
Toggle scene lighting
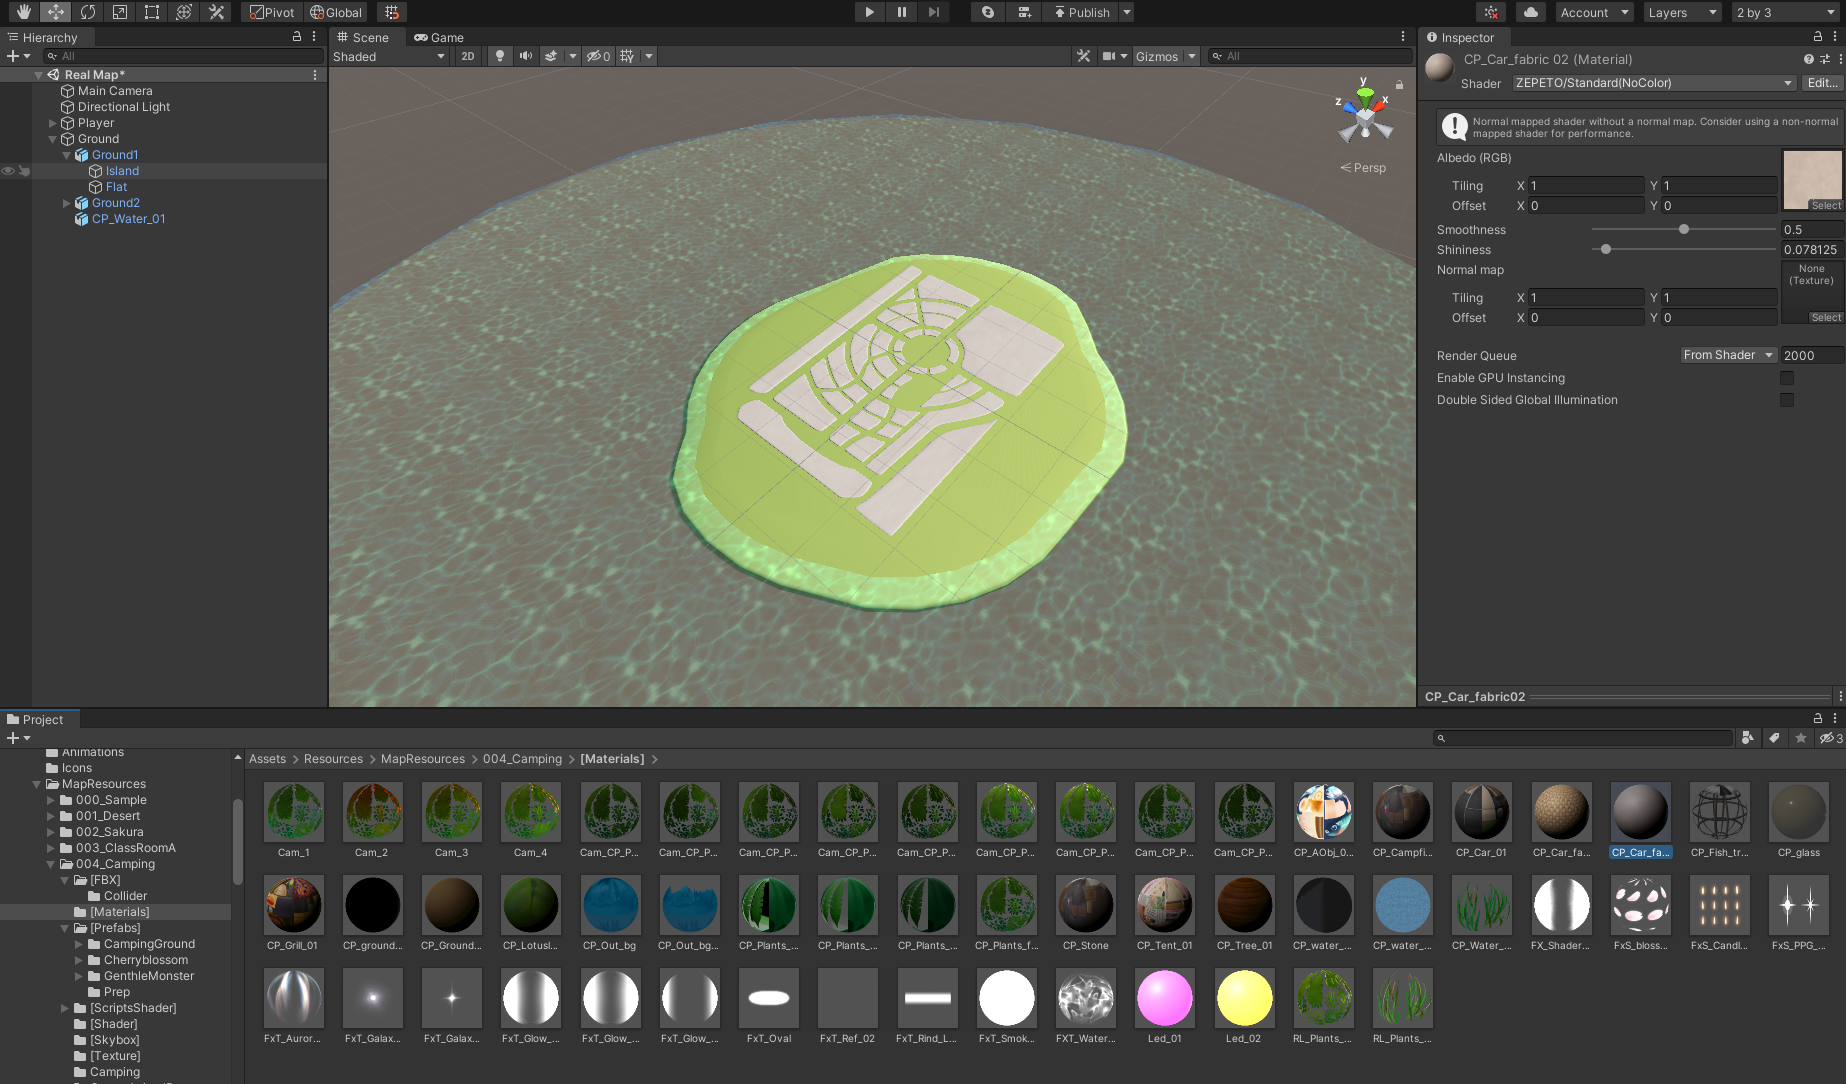click(500, 56)
